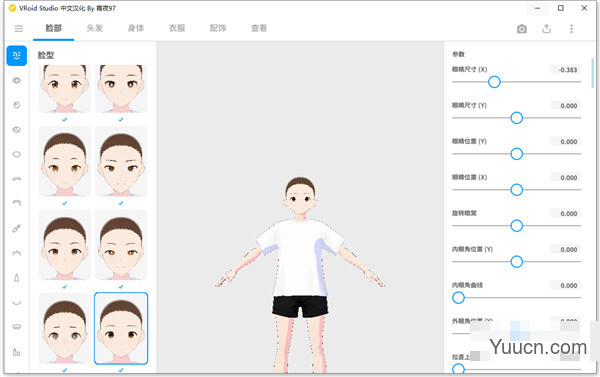Choose the second-row left face preset
Image resolution: width=600 pixels, height=377 pixels.
(65, 161)
